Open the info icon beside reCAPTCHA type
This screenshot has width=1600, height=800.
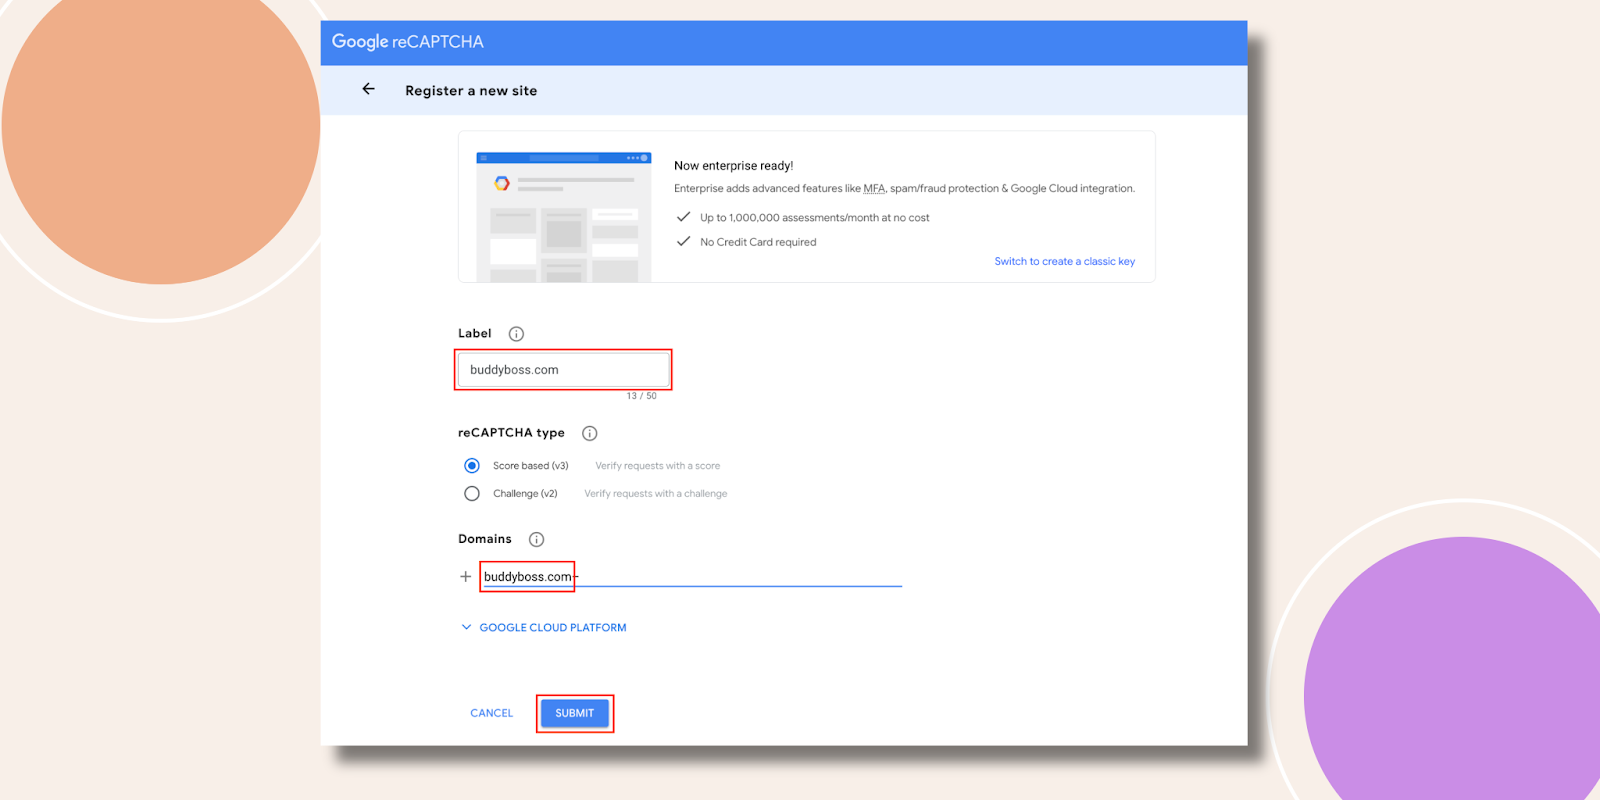click(590, 433)
